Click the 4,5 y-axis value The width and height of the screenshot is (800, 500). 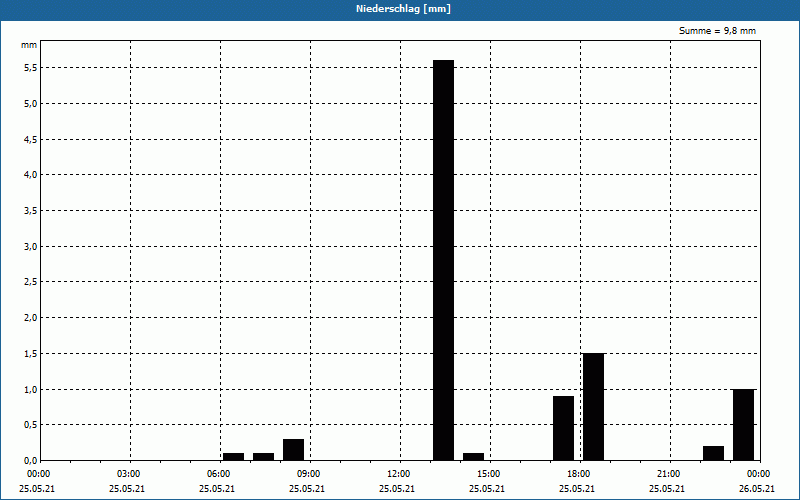[x=31, y=139]
